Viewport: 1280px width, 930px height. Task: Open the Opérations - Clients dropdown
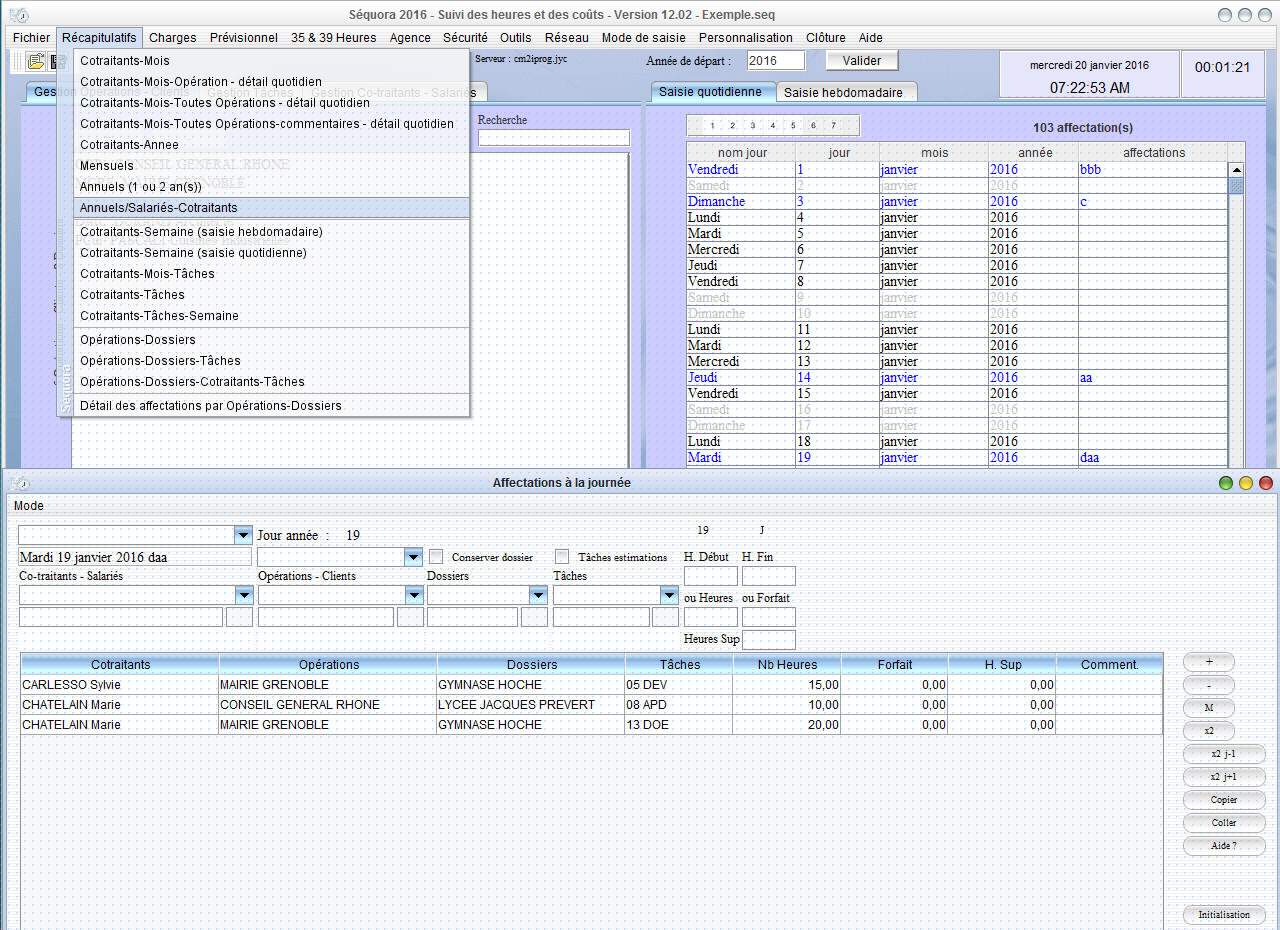(412, 594)
